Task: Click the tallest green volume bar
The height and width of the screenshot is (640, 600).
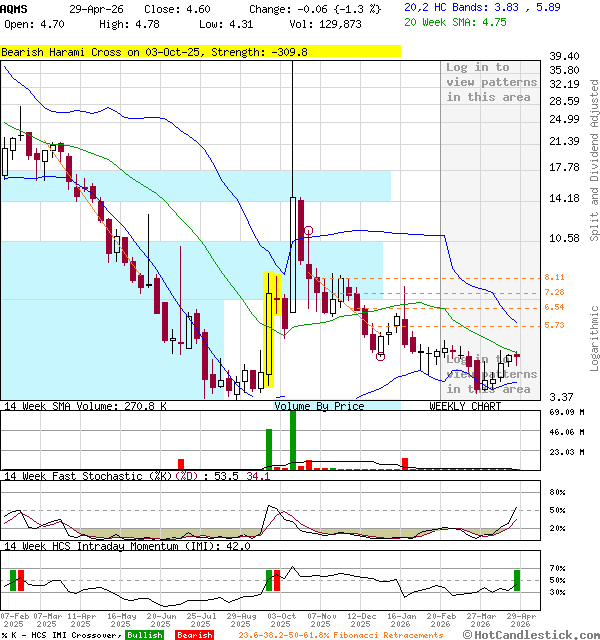Action: (292, 438)
